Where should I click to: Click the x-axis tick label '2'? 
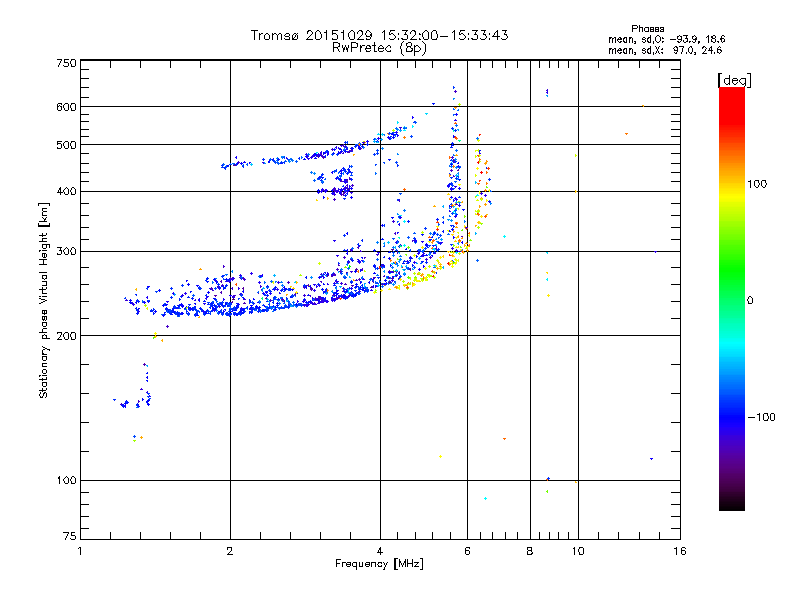pyautogui.click(x=230, y=551)
